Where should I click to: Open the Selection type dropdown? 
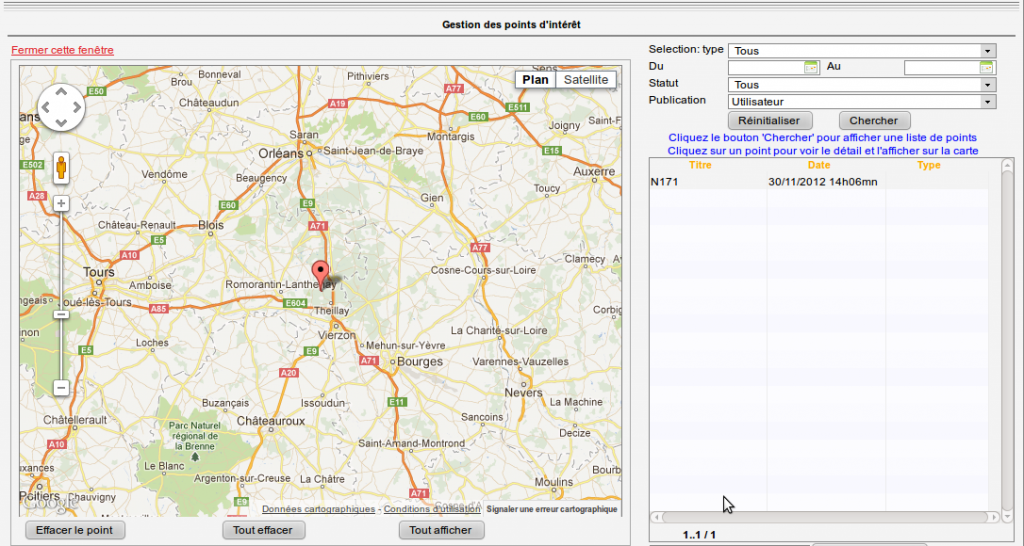[x=862, y=51]
